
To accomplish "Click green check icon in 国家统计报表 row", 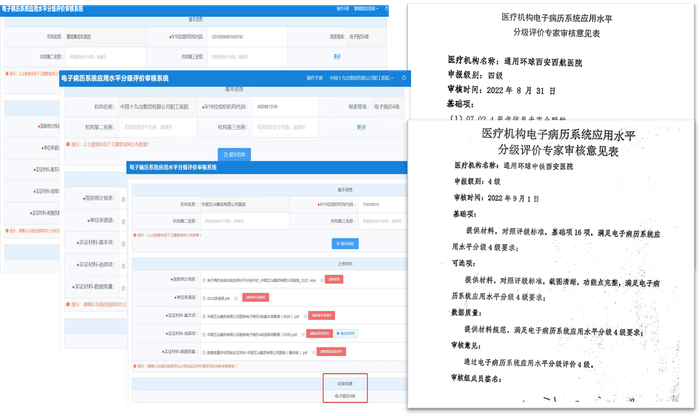I will pyautogui.click(x=322, y=280).
